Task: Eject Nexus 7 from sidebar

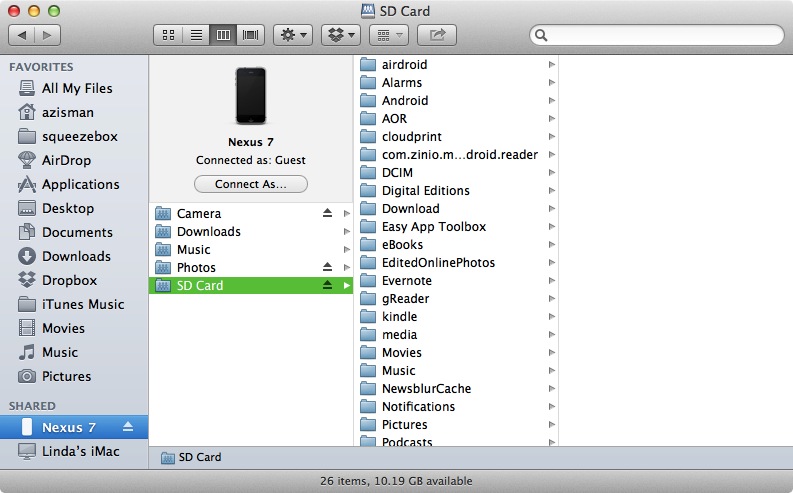Action: click(128, 427)
